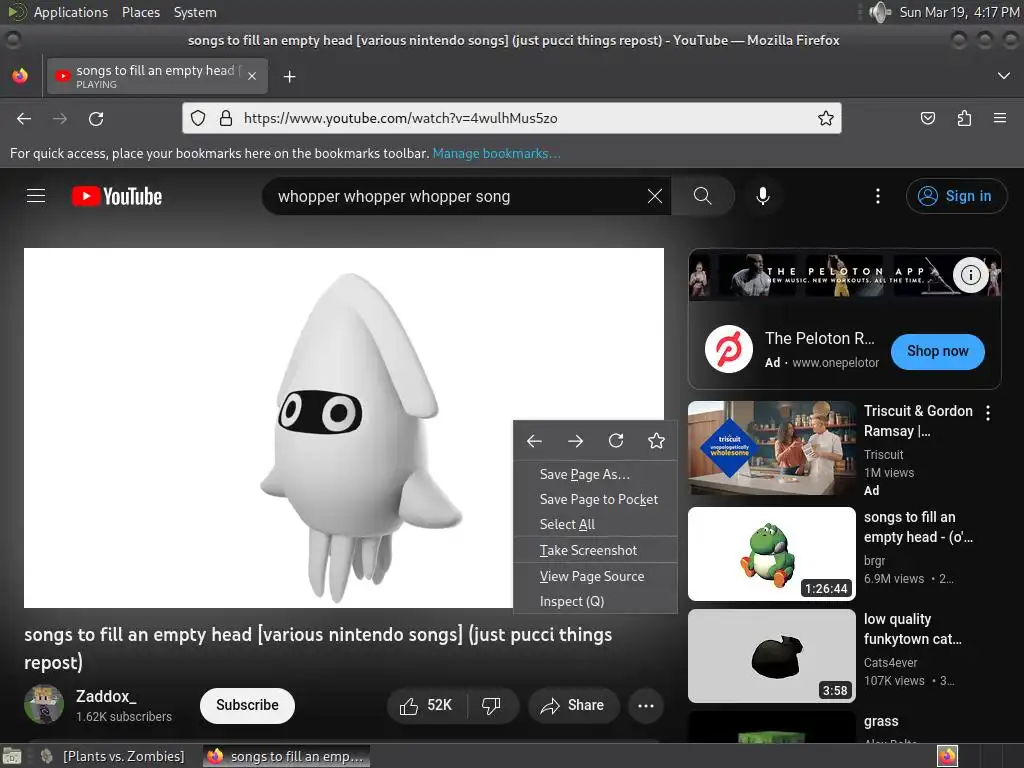The width and height of the screenshot is (1024, 768).
Task: Switch to Plants vs. Zombies taskbar window
Action: [112, 756]
